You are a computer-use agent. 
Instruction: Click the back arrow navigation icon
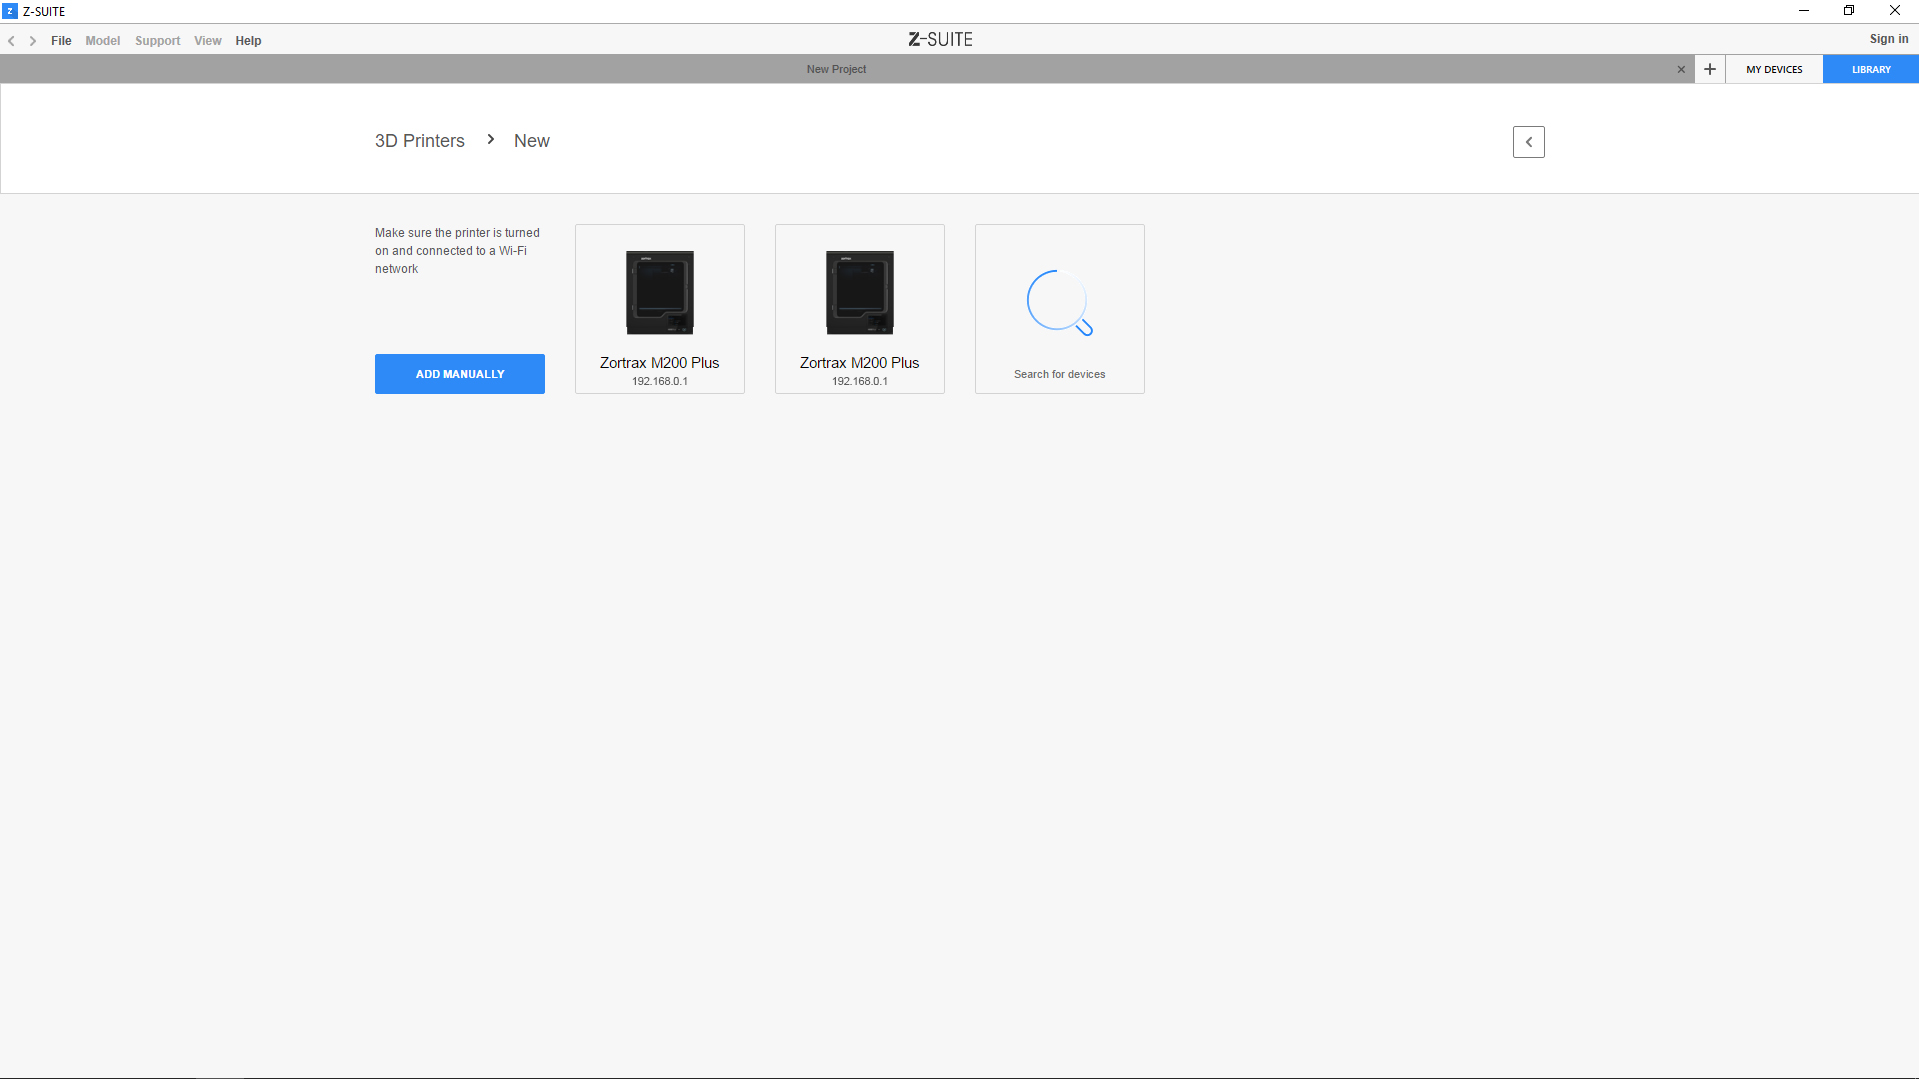pos(11,41)
